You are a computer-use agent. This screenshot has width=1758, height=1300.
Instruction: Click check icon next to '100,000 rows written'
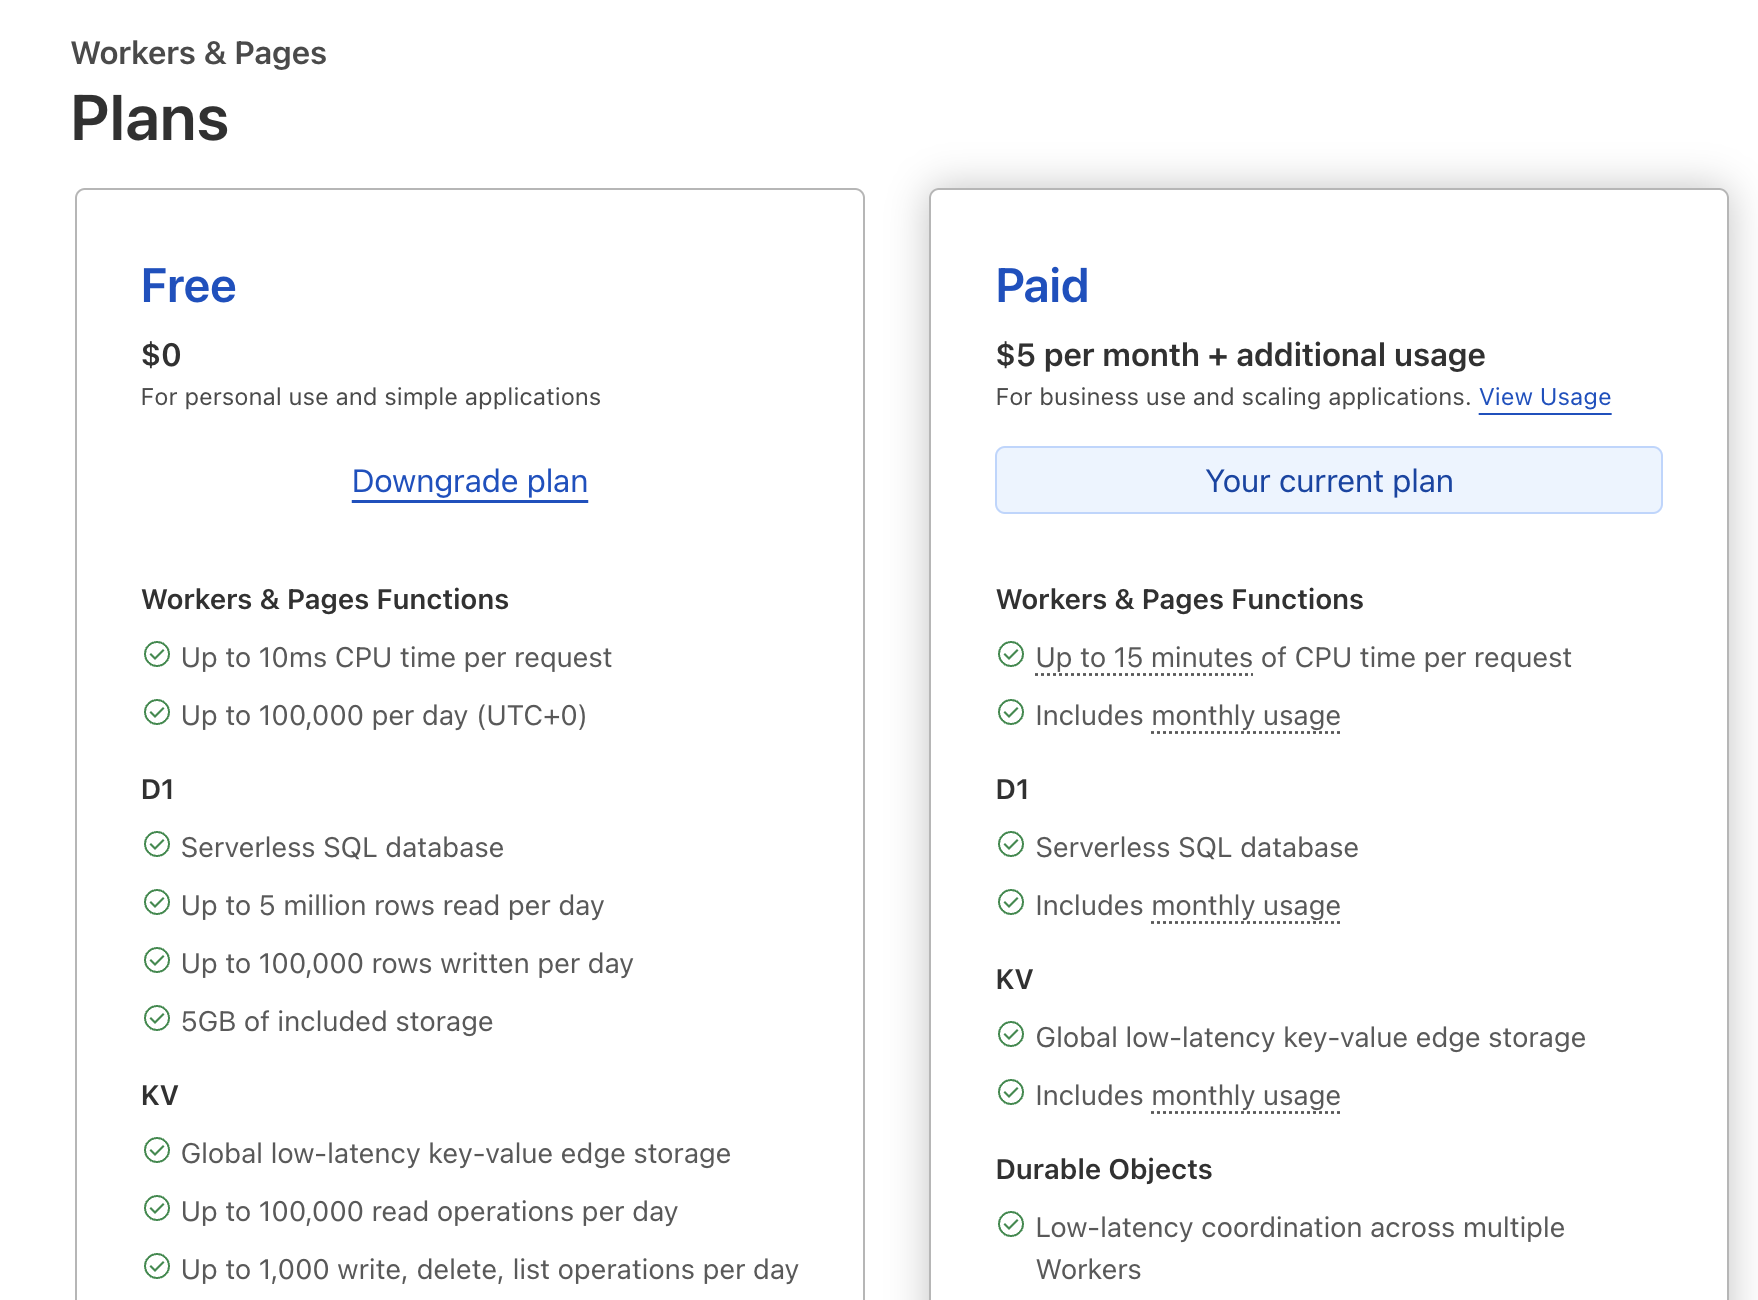pyautogui.click(x=157, y=961)
